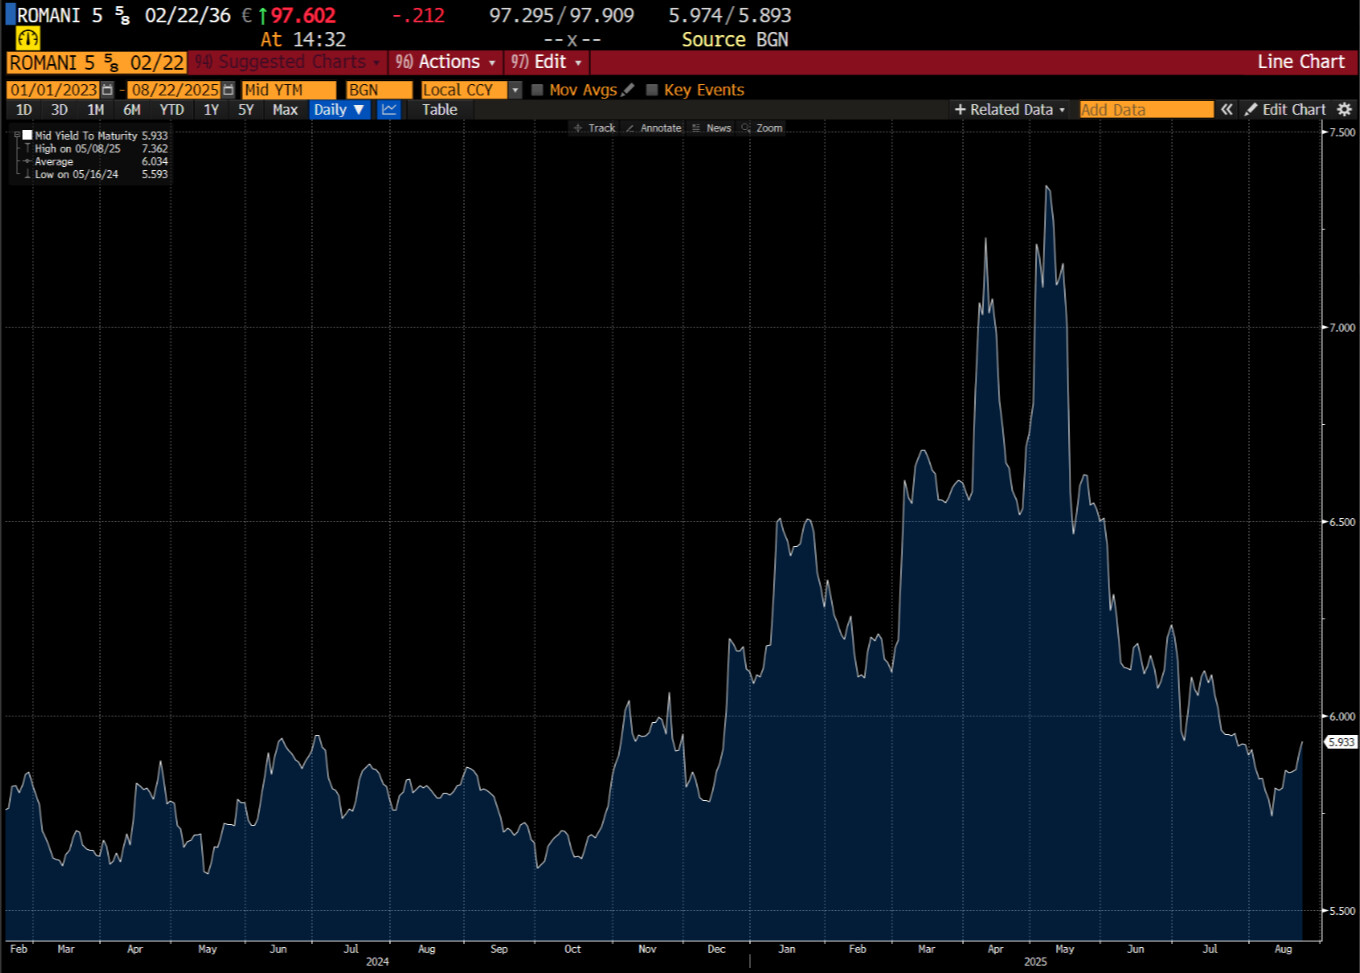Open the end date calendar picker
This screenshot has width=1360, height=973.
228,90
